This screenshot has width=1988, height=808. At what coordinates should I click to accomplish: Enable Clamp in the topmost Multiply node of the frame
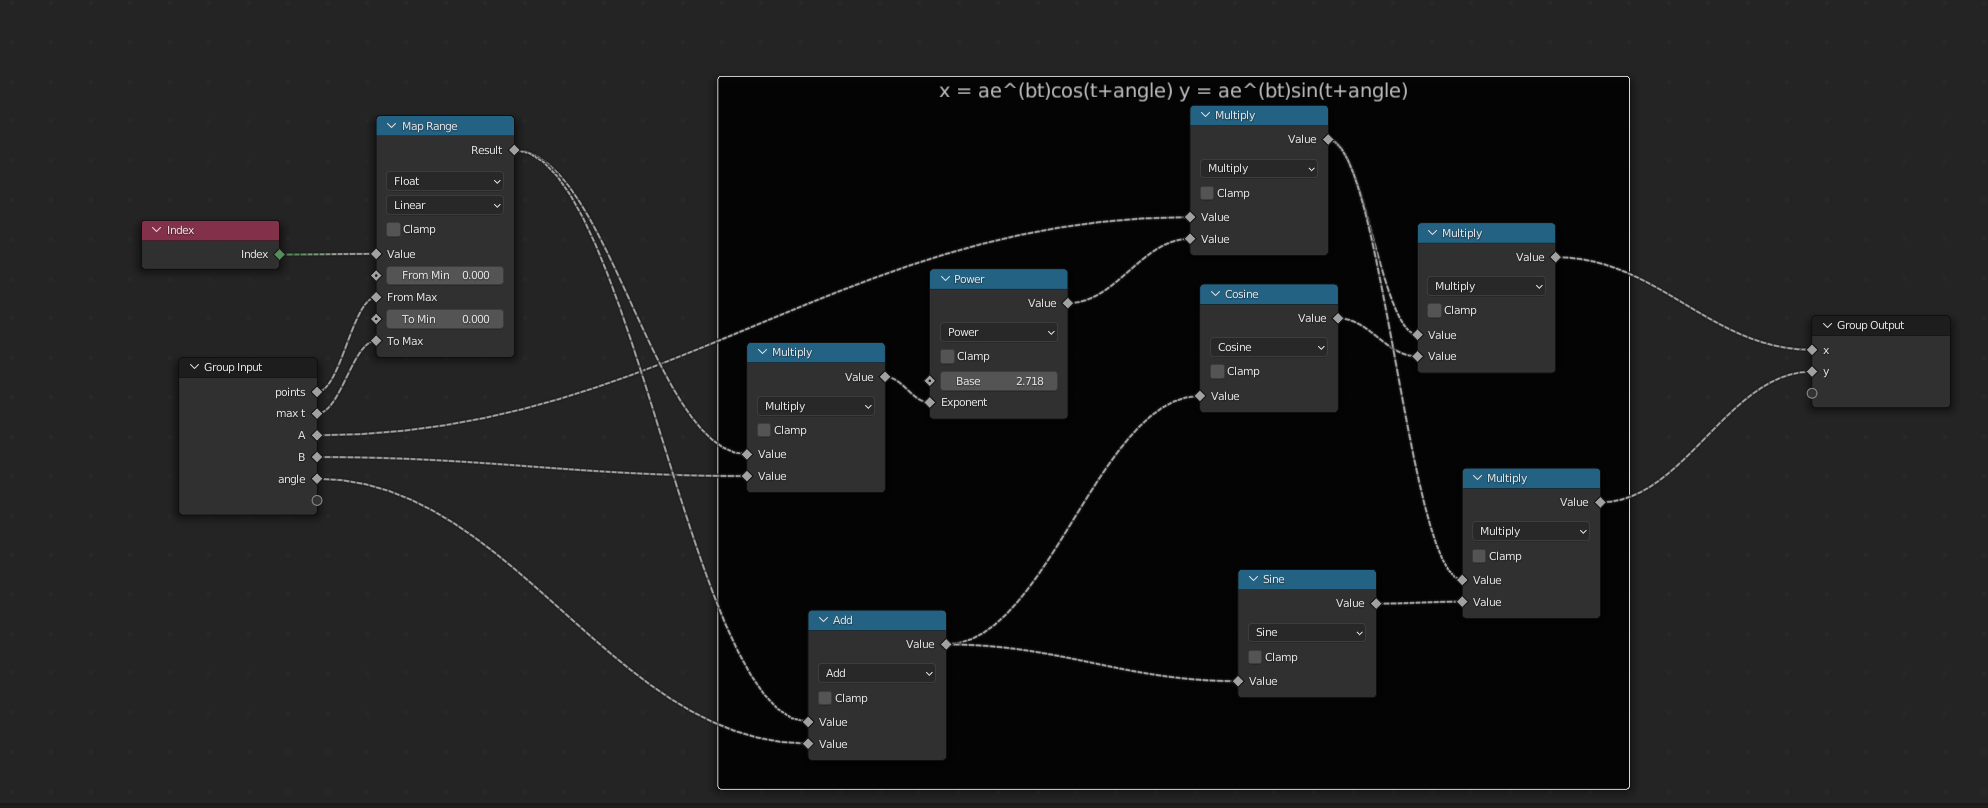point(1207,193)
